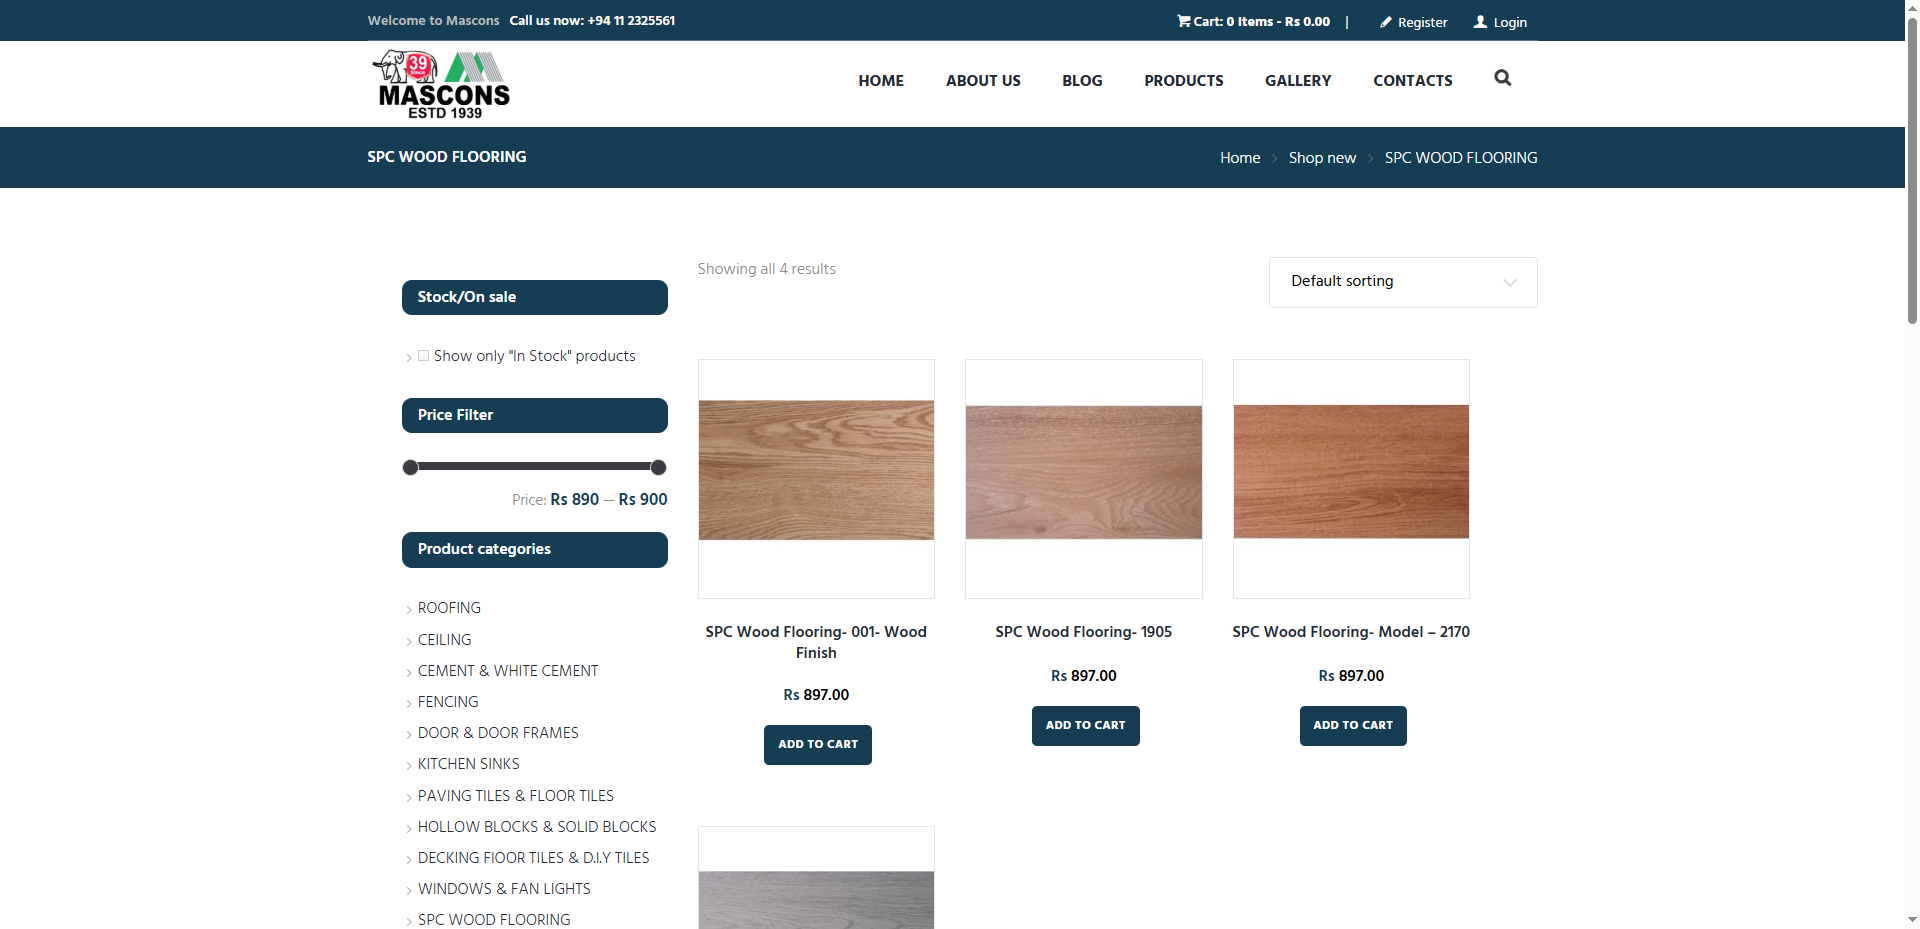Open the Default sorting dropdown
The image size is (1920, 929).
(x=1402, y=282)
